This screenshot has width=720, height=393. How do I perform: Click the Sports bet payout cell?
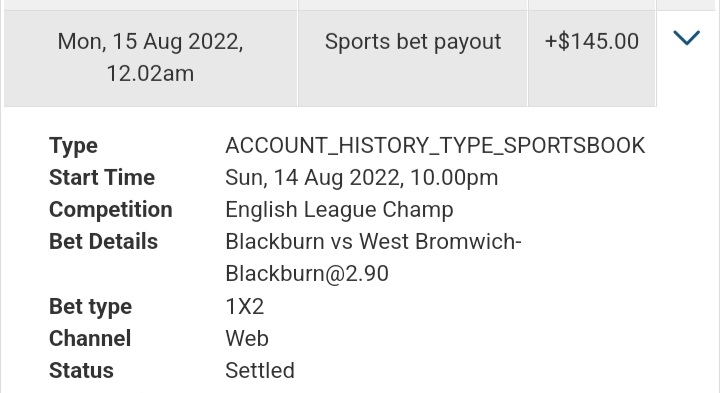pyautogui.click(x=413, y=58)
